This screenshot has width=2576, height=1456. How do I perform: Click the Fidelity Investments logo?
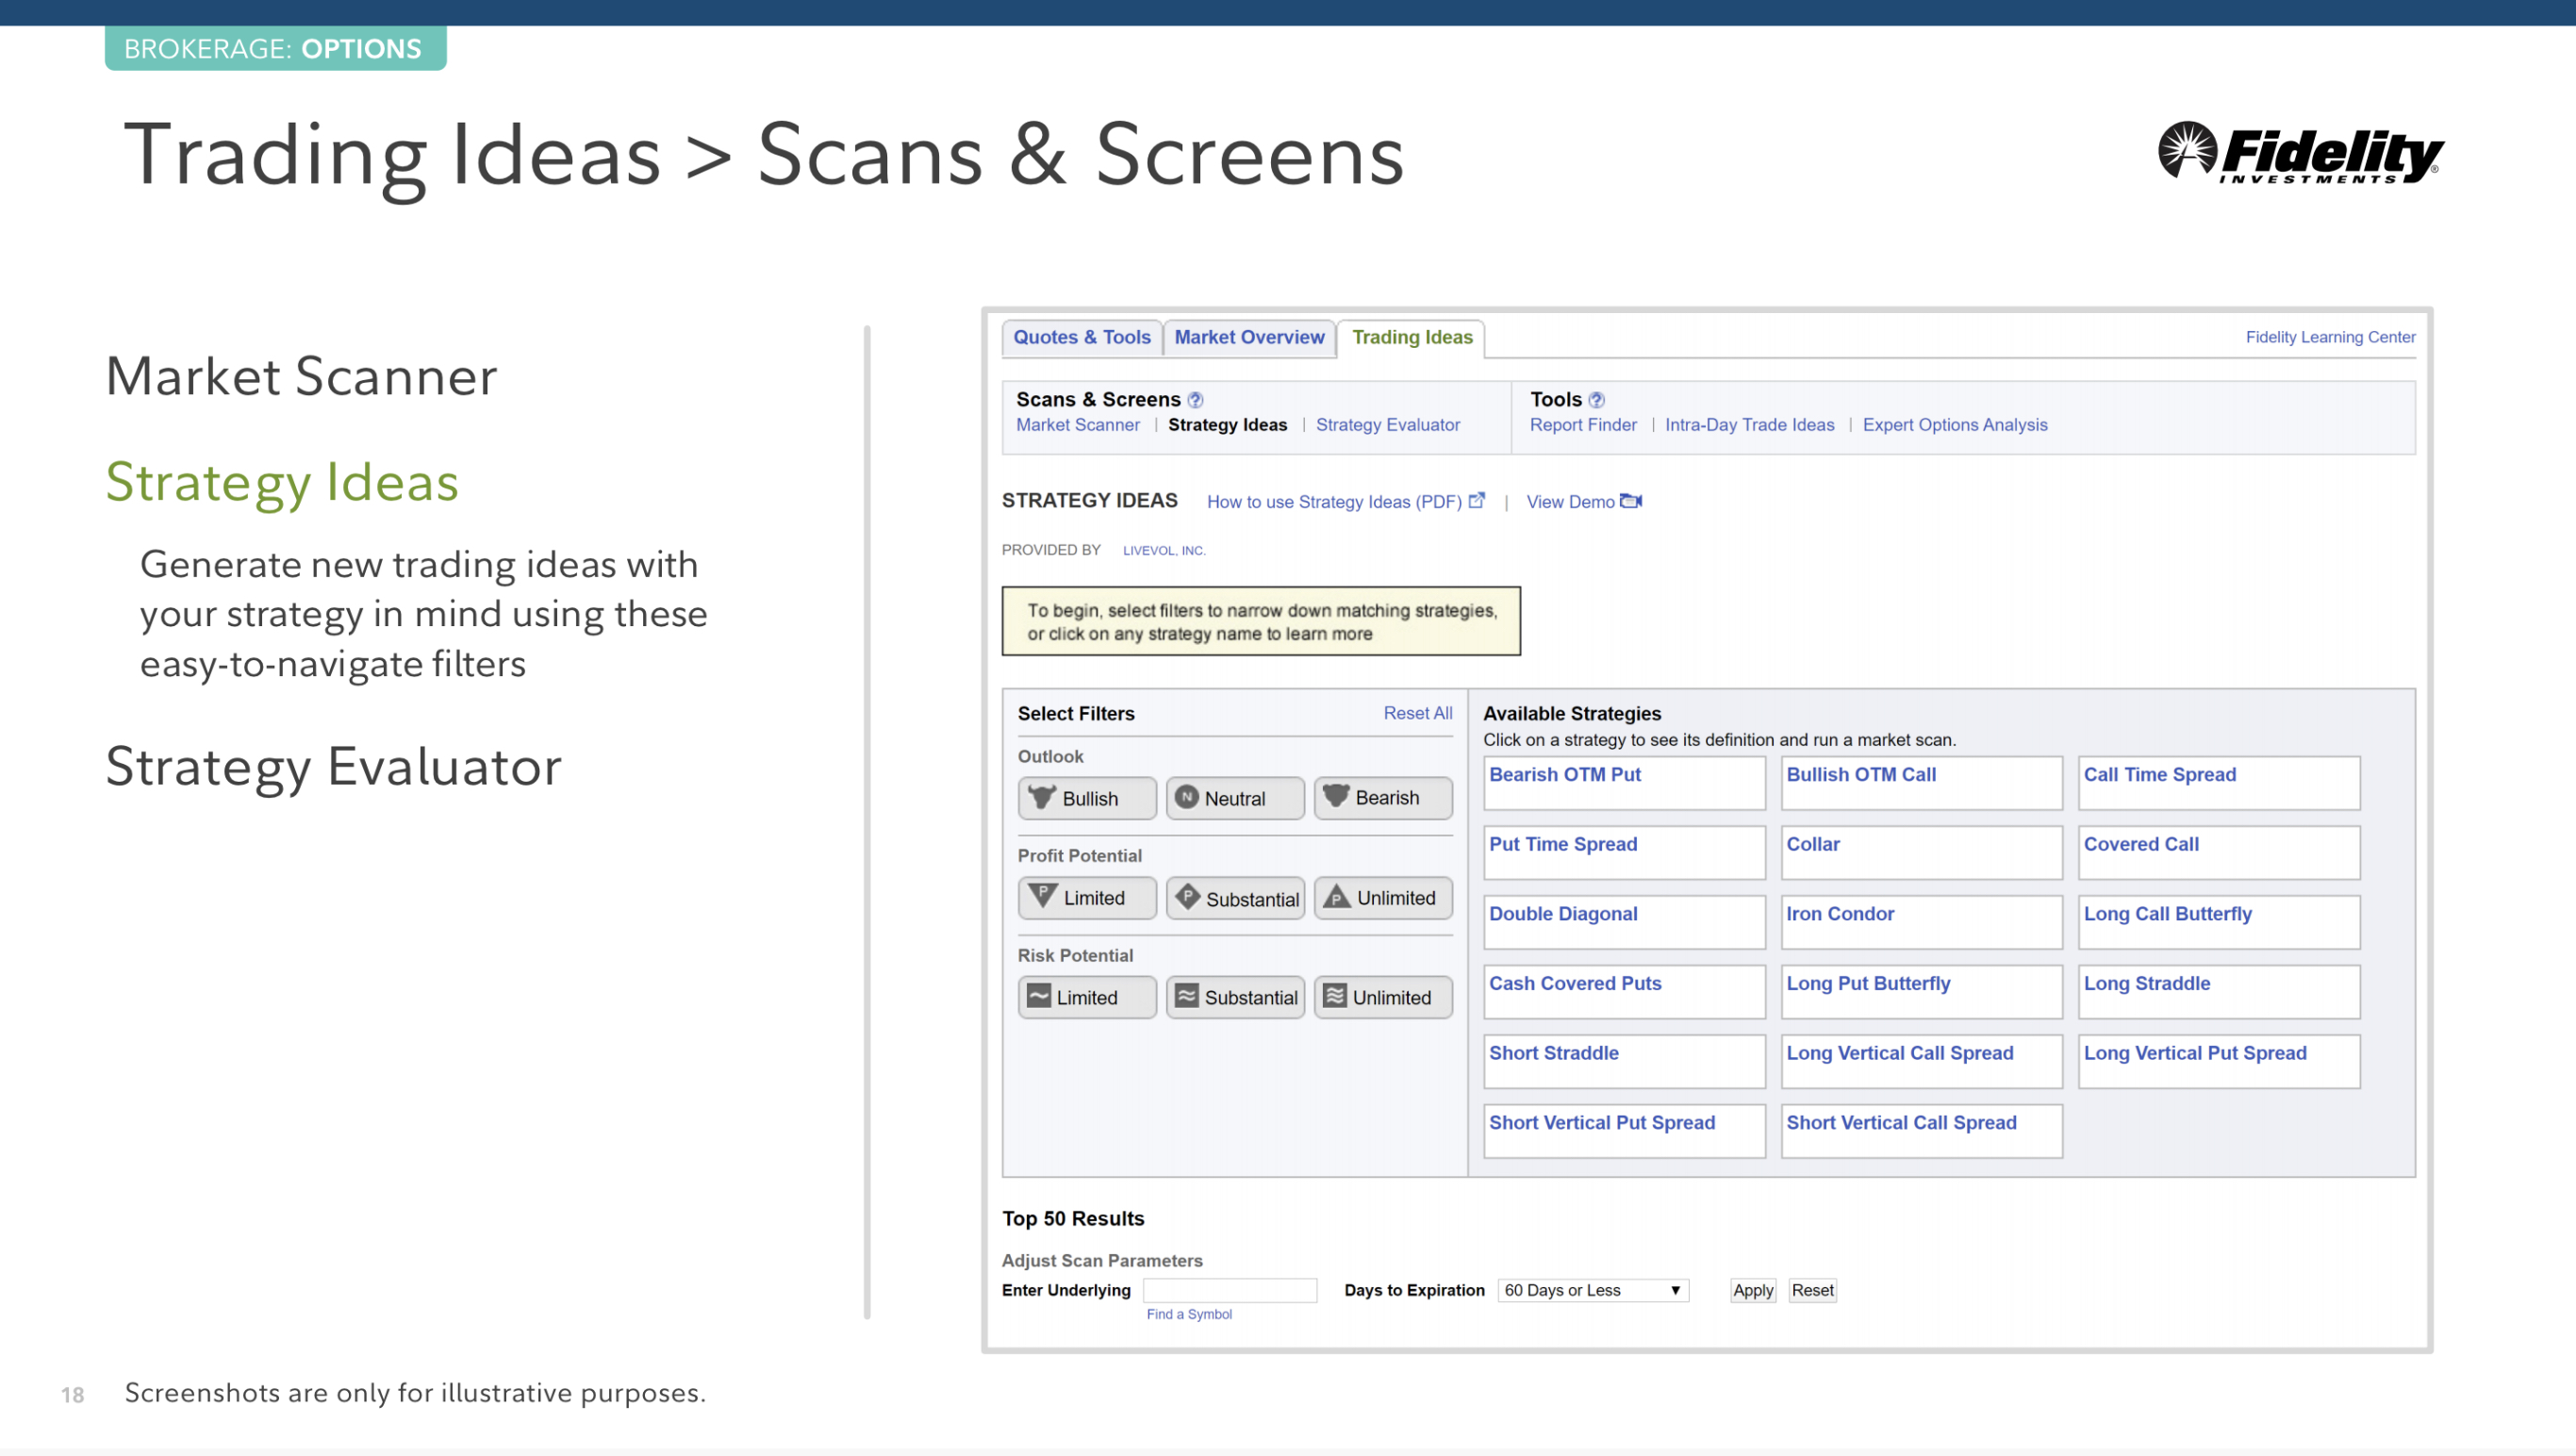click(x=2299, y=154)
